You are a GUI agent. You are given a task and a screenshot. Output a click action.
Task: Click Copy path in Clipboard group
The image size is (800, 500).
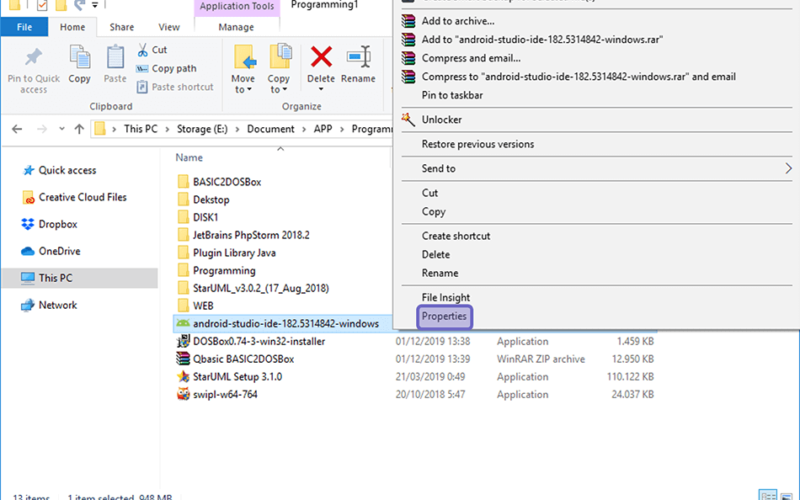[x=166, y=68]
